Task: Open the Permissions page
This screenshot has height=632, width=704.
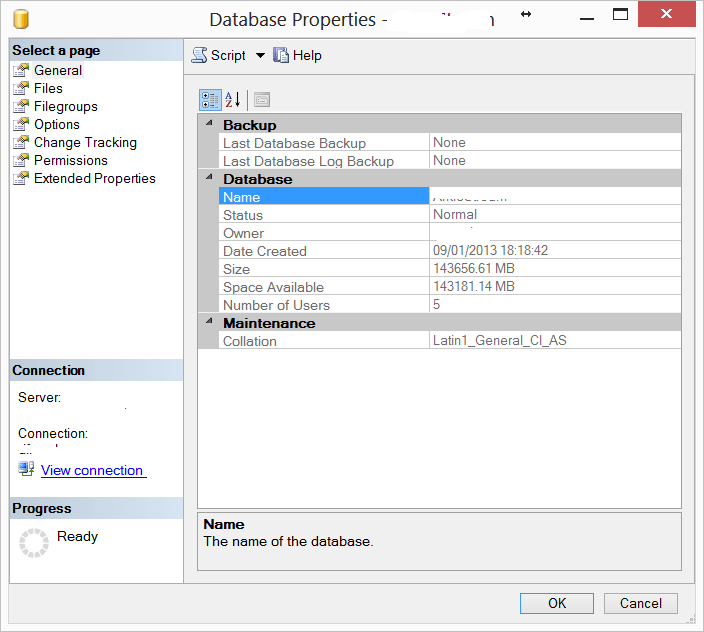Action: pyautogui.click(x=71, y=160)
